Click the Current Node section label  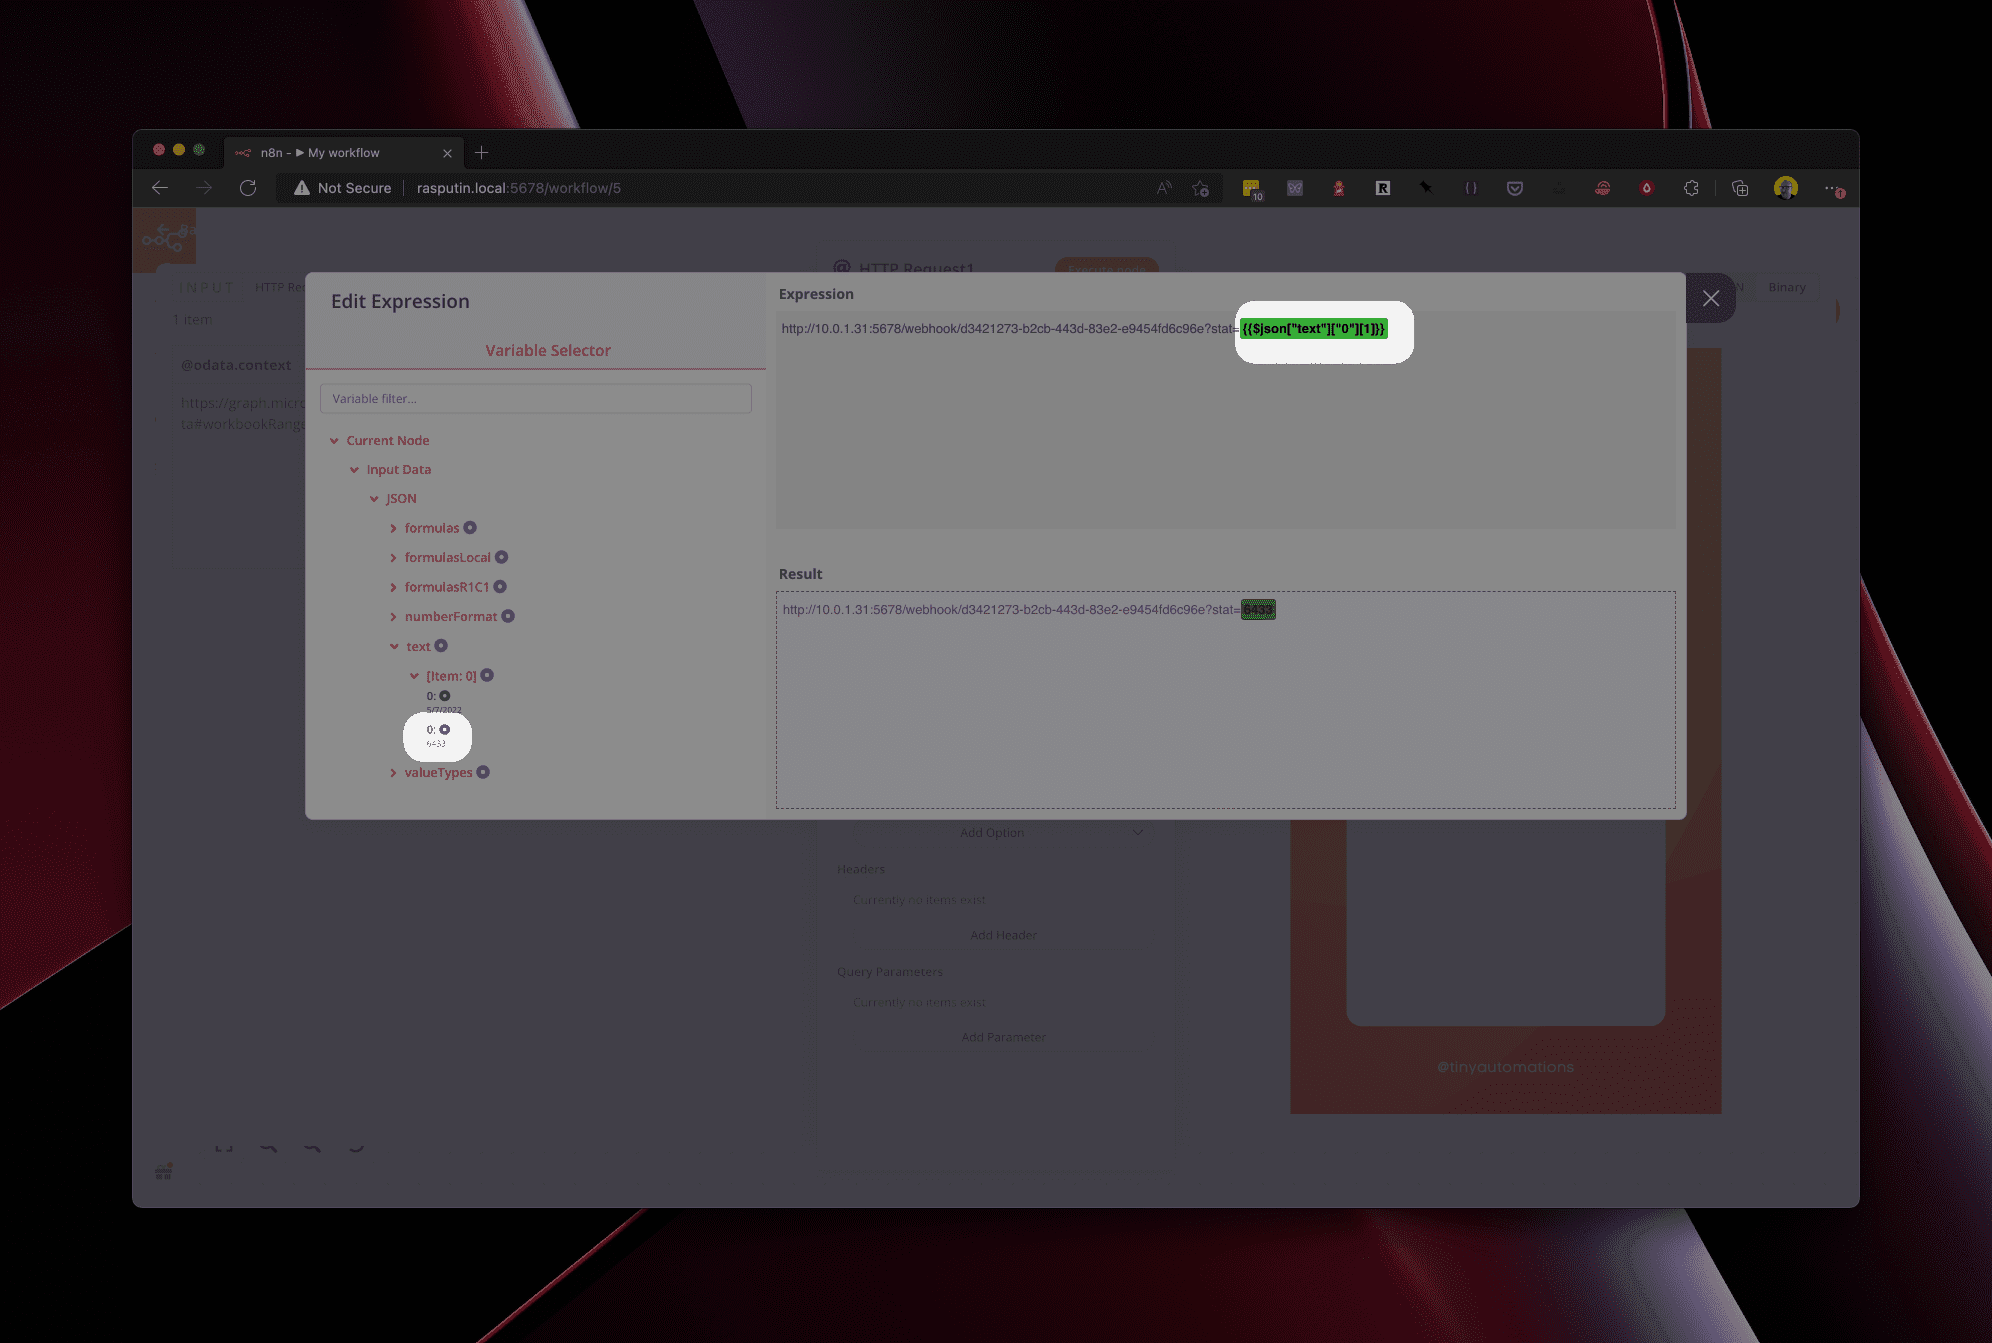click(x=387, y=439)
